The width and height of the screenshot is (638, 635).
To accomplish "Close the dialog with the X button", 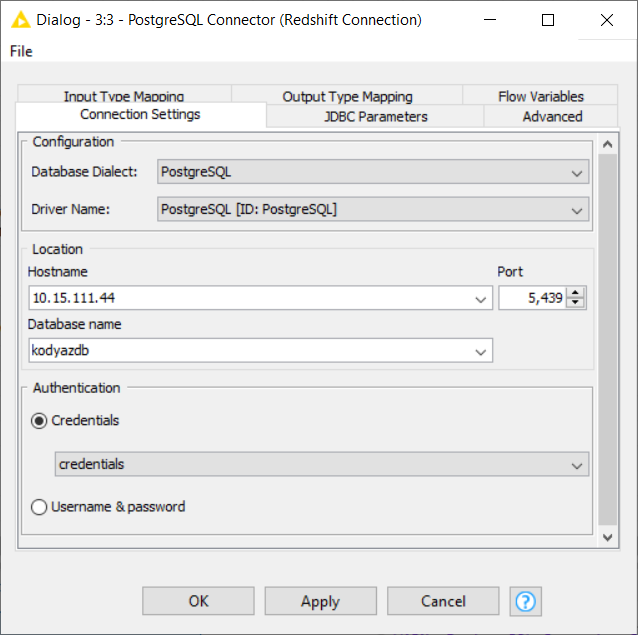I will [x=607, y=20].
